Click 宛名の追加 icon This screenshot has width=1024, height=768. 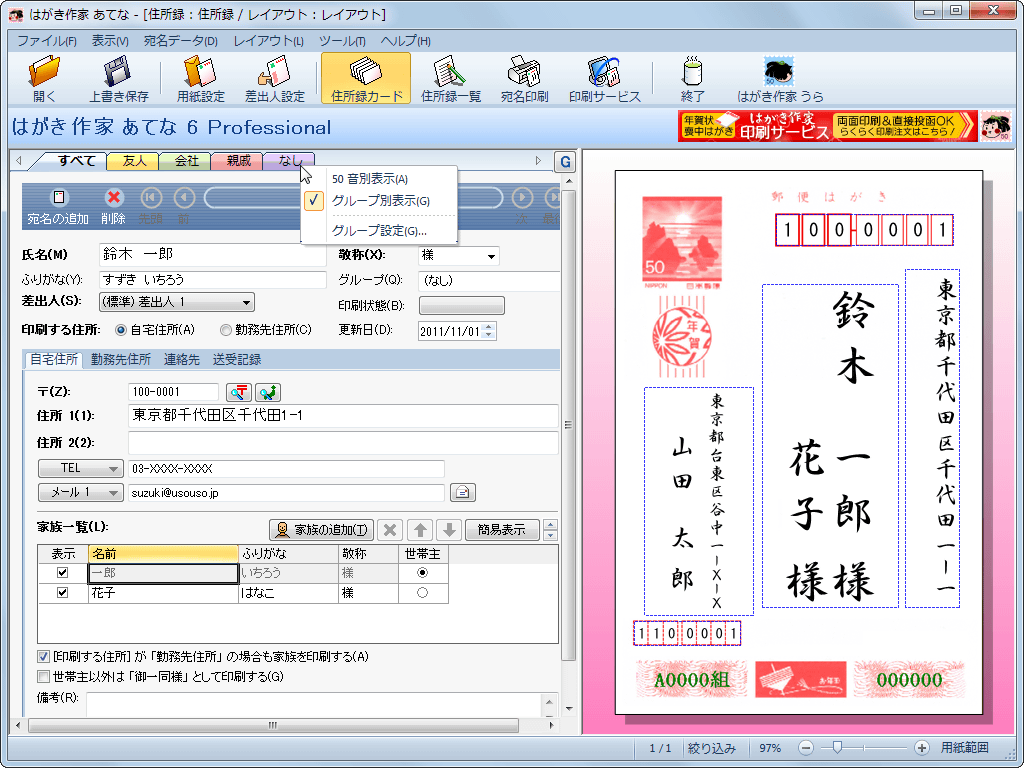[59, 197]
